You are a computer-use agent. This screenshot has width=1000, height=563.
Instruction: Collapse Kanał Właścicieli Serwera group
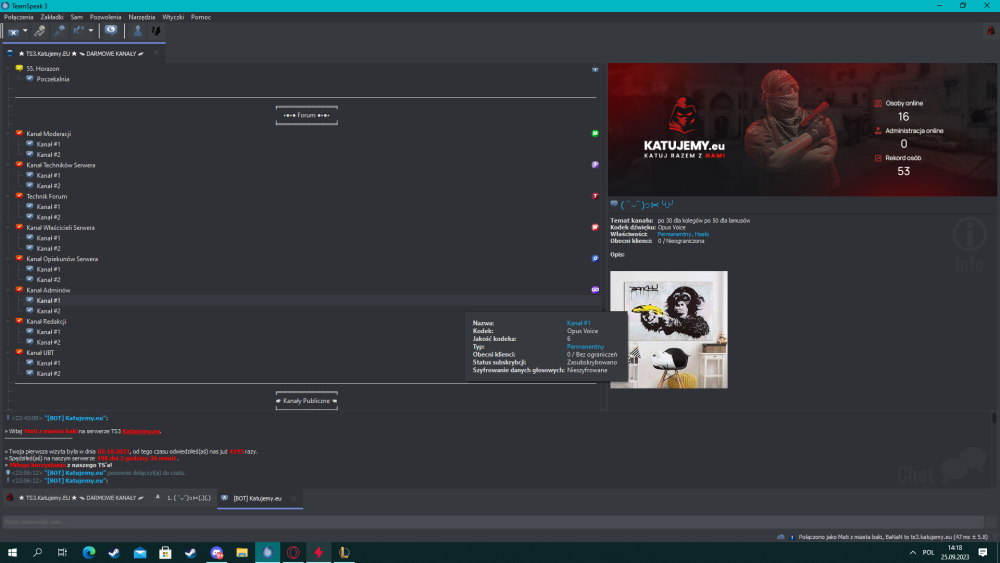coord(8,227)
